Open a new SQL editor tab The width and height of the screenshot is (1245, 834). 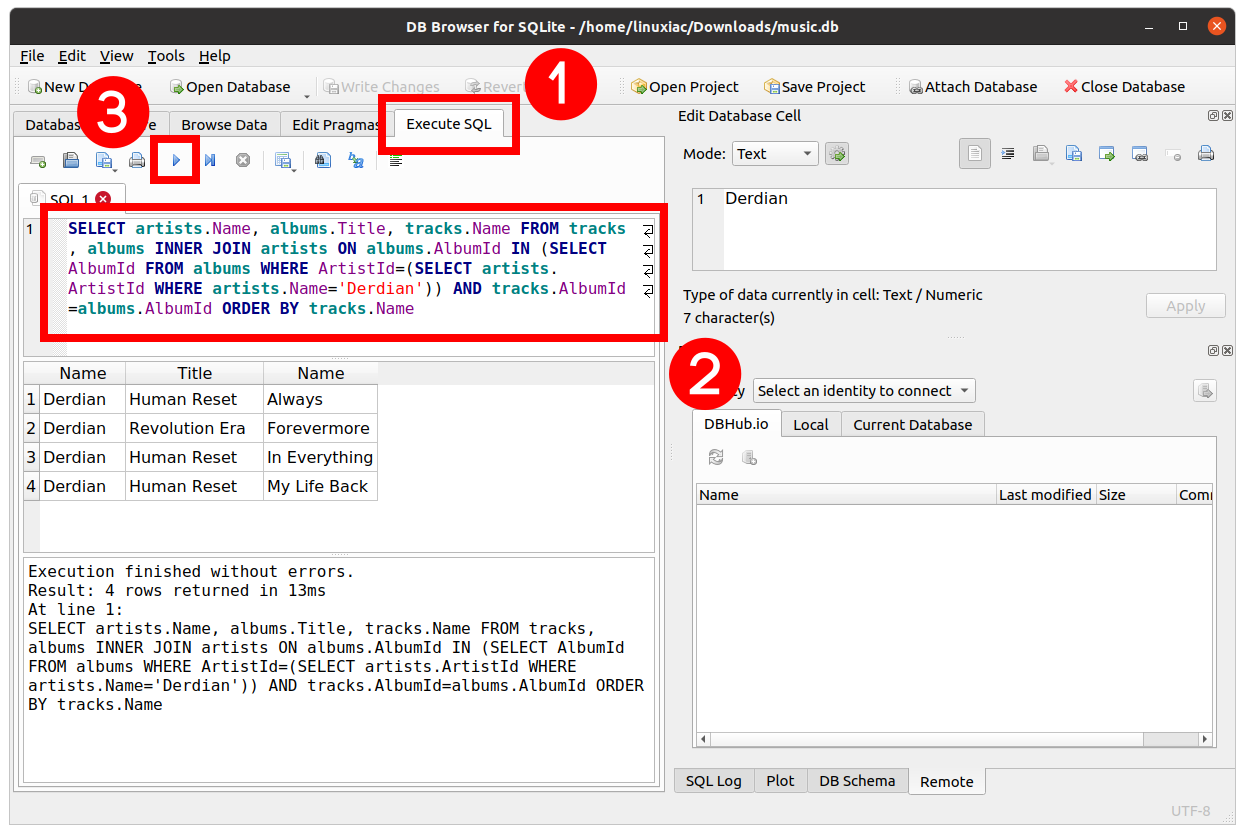pyautogui.click(x=38, y=160)
